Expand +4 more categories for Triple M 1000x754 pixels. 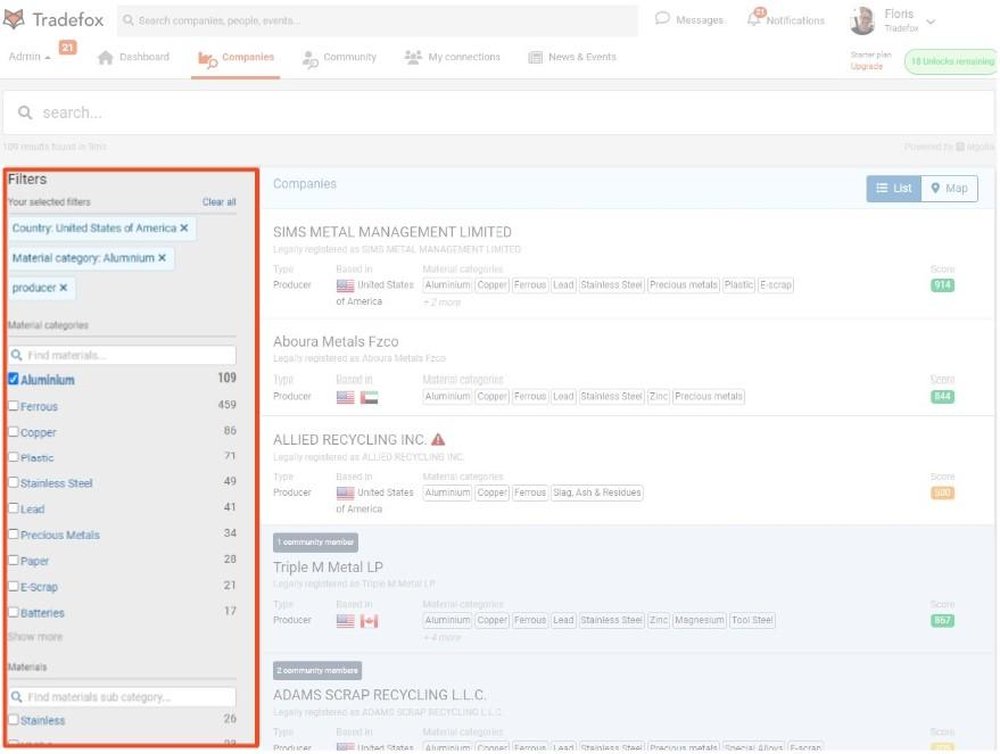pyautogui.click(x=442, y=637)
